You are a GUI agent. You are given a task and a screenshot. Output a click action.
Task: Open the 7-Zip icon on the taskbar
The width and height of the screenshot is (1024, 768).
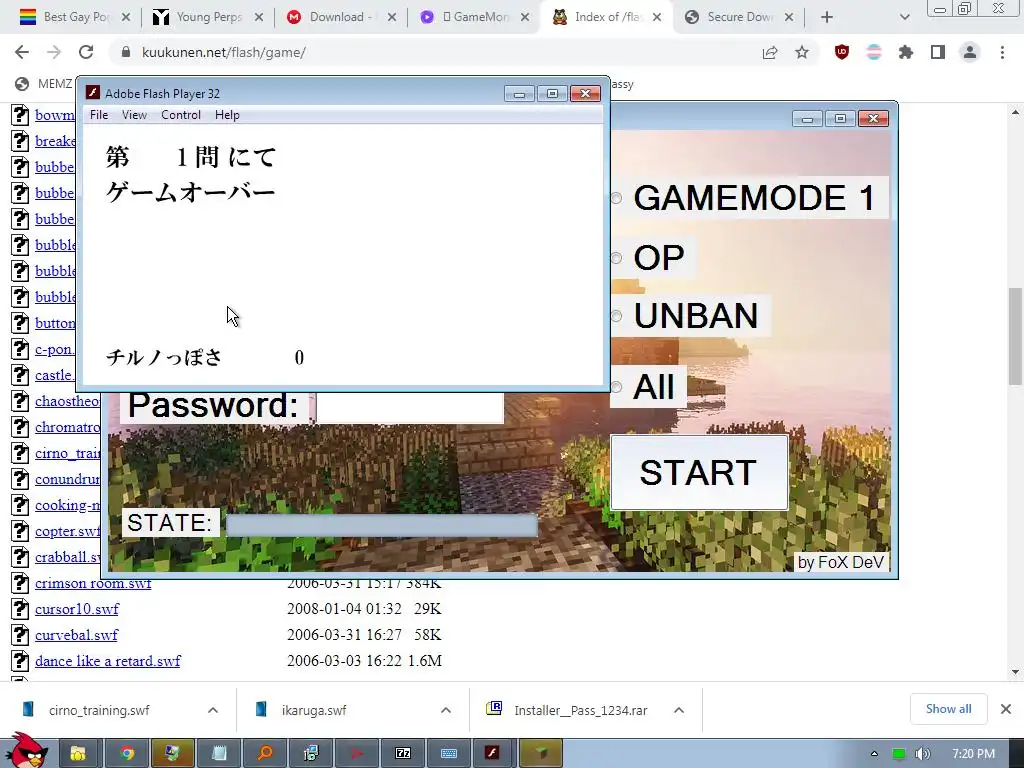coord(403,754)
